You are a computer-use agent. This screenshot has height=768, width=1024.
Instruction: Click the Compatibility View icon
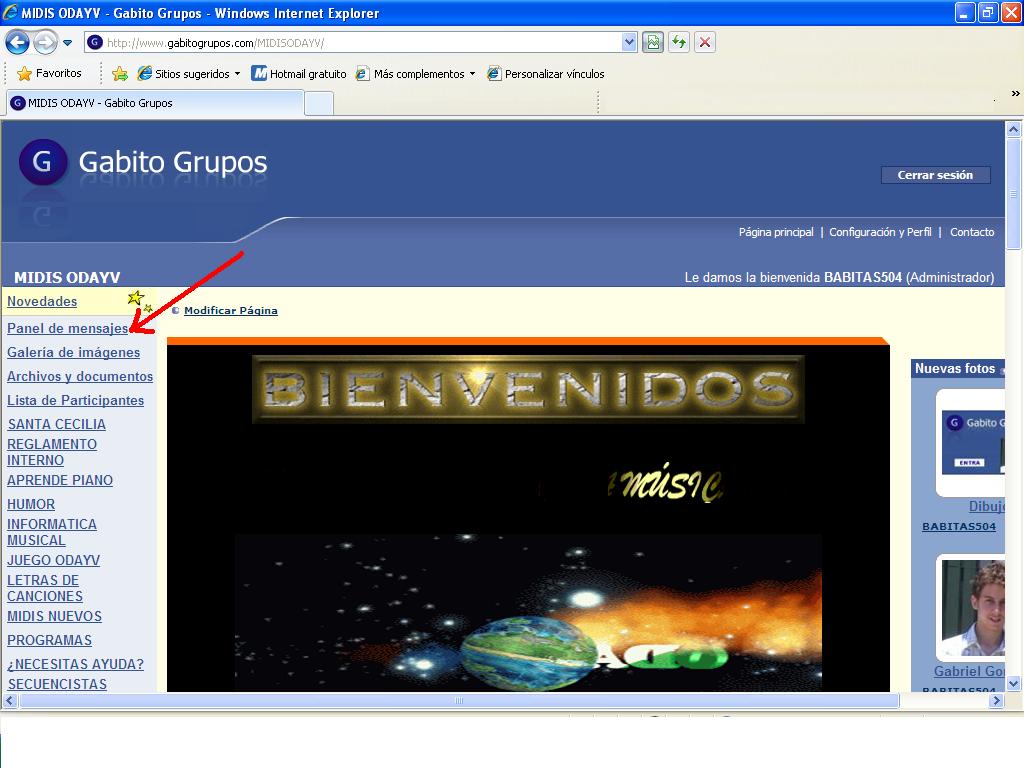point(653,42)
